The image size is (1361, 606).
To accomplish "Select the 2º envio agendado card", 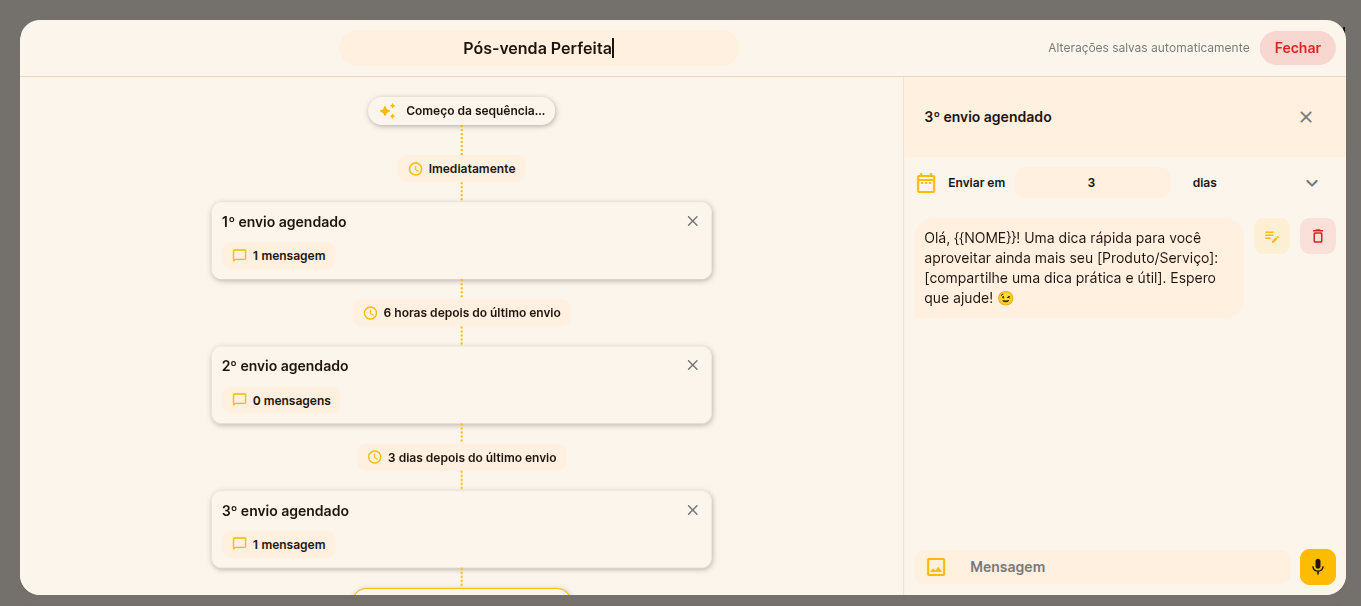I will pos(460,384).
